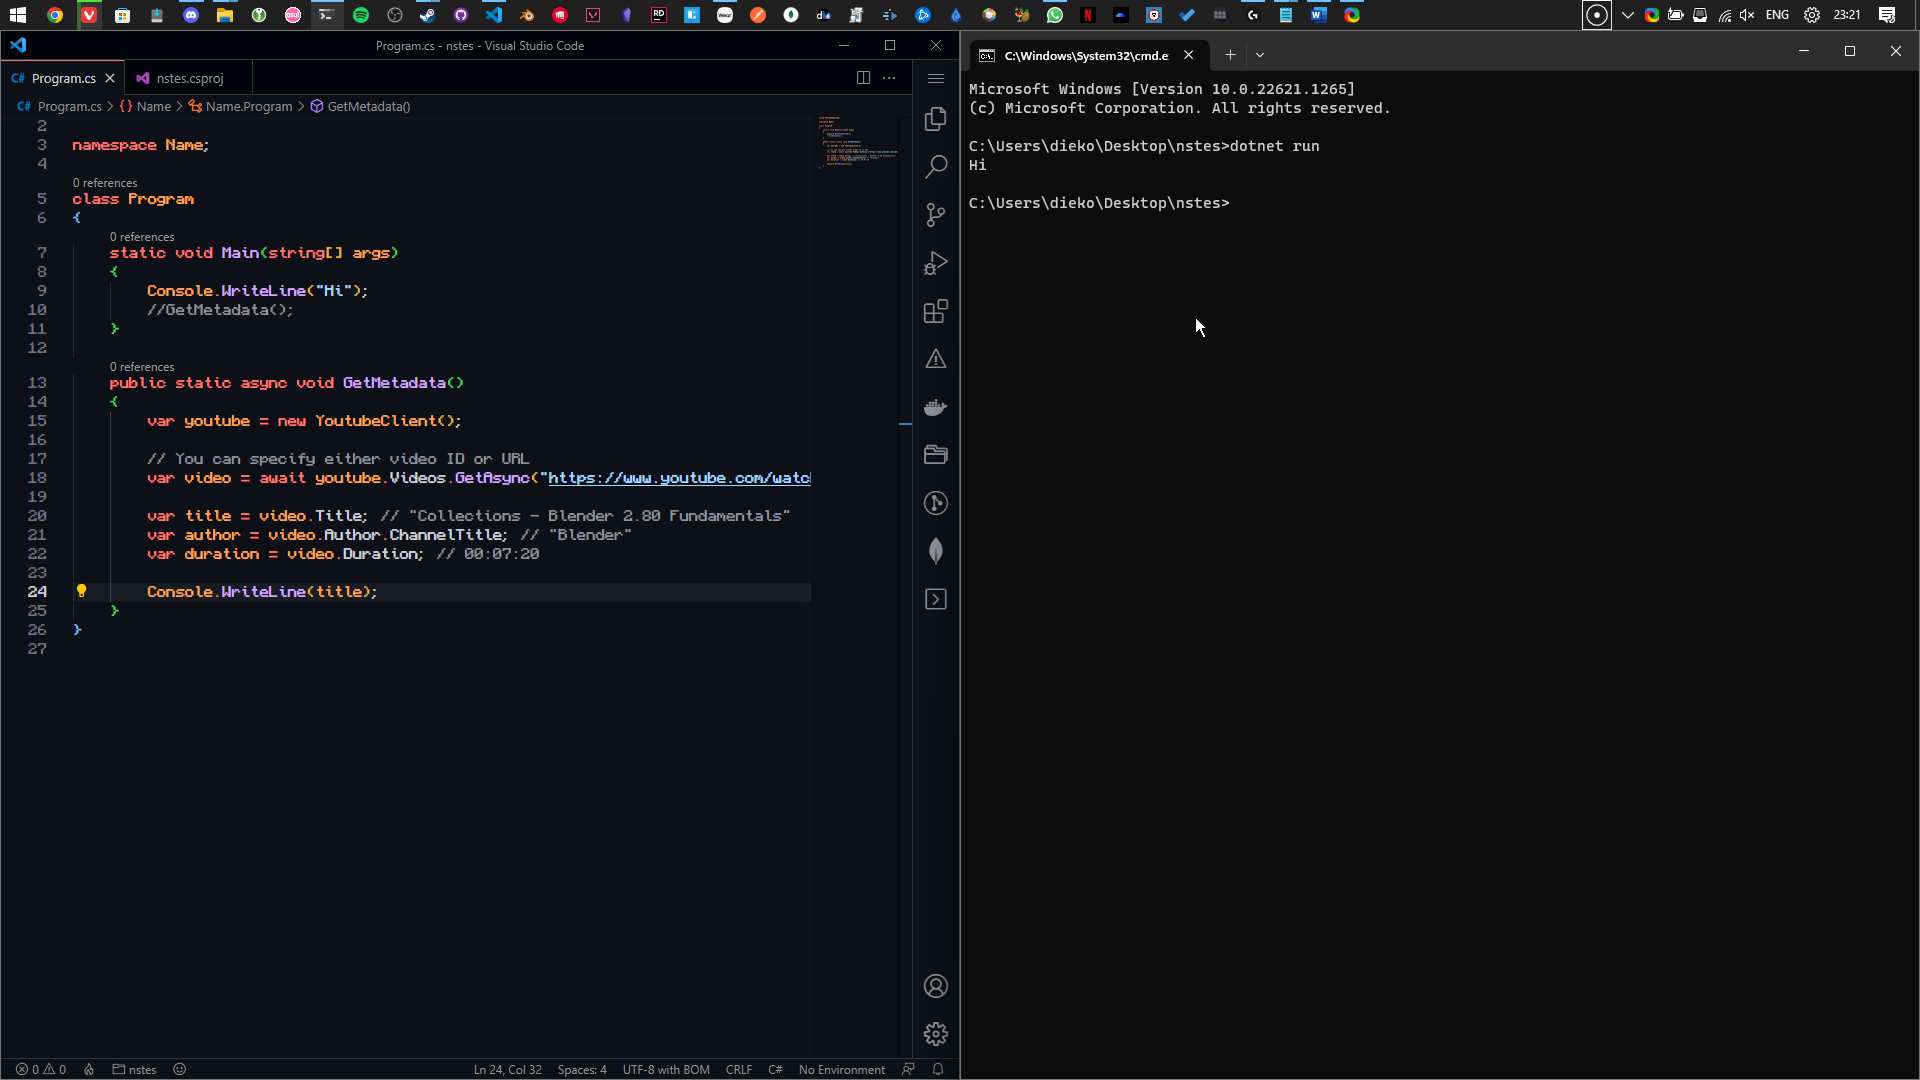Toggle the hamburger menu icon in VS Code
The height and width of the screenshot is (1080, 1920).
935,78
